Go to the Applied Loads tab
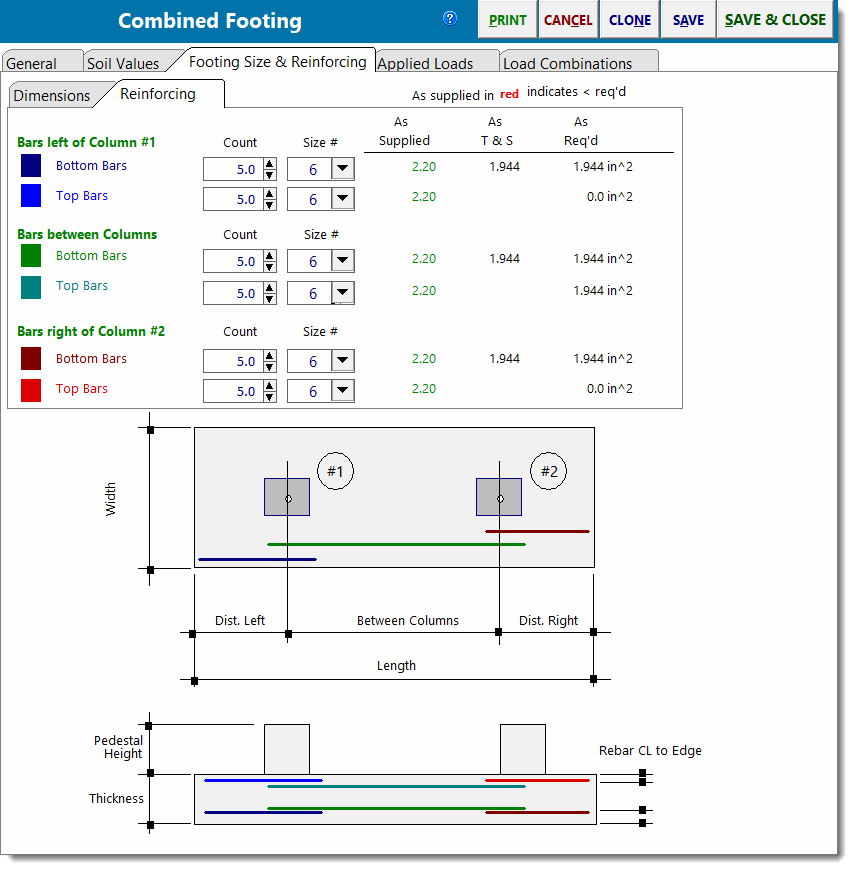This screenshot has height=870, width=853. [425, 63]
